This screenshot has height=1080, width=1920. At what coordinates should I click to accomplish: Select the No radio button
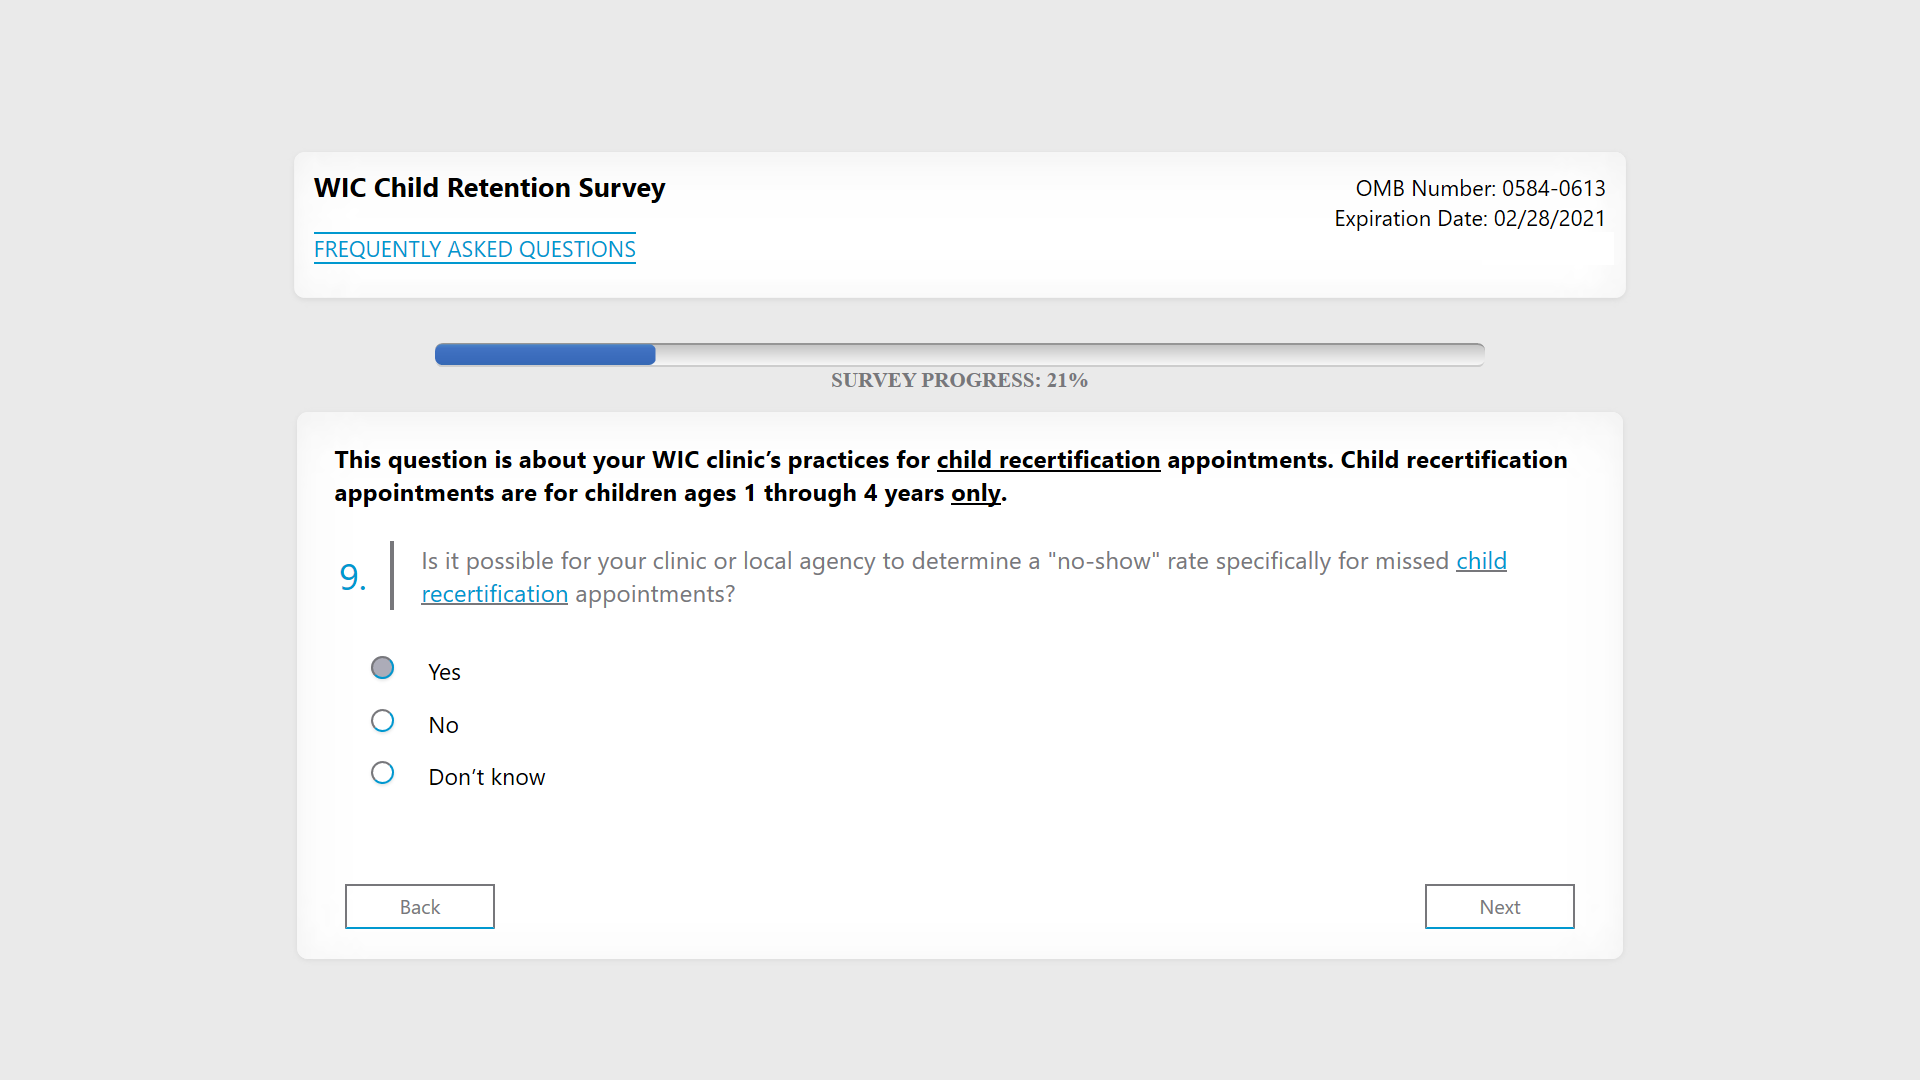coord(382,721)
